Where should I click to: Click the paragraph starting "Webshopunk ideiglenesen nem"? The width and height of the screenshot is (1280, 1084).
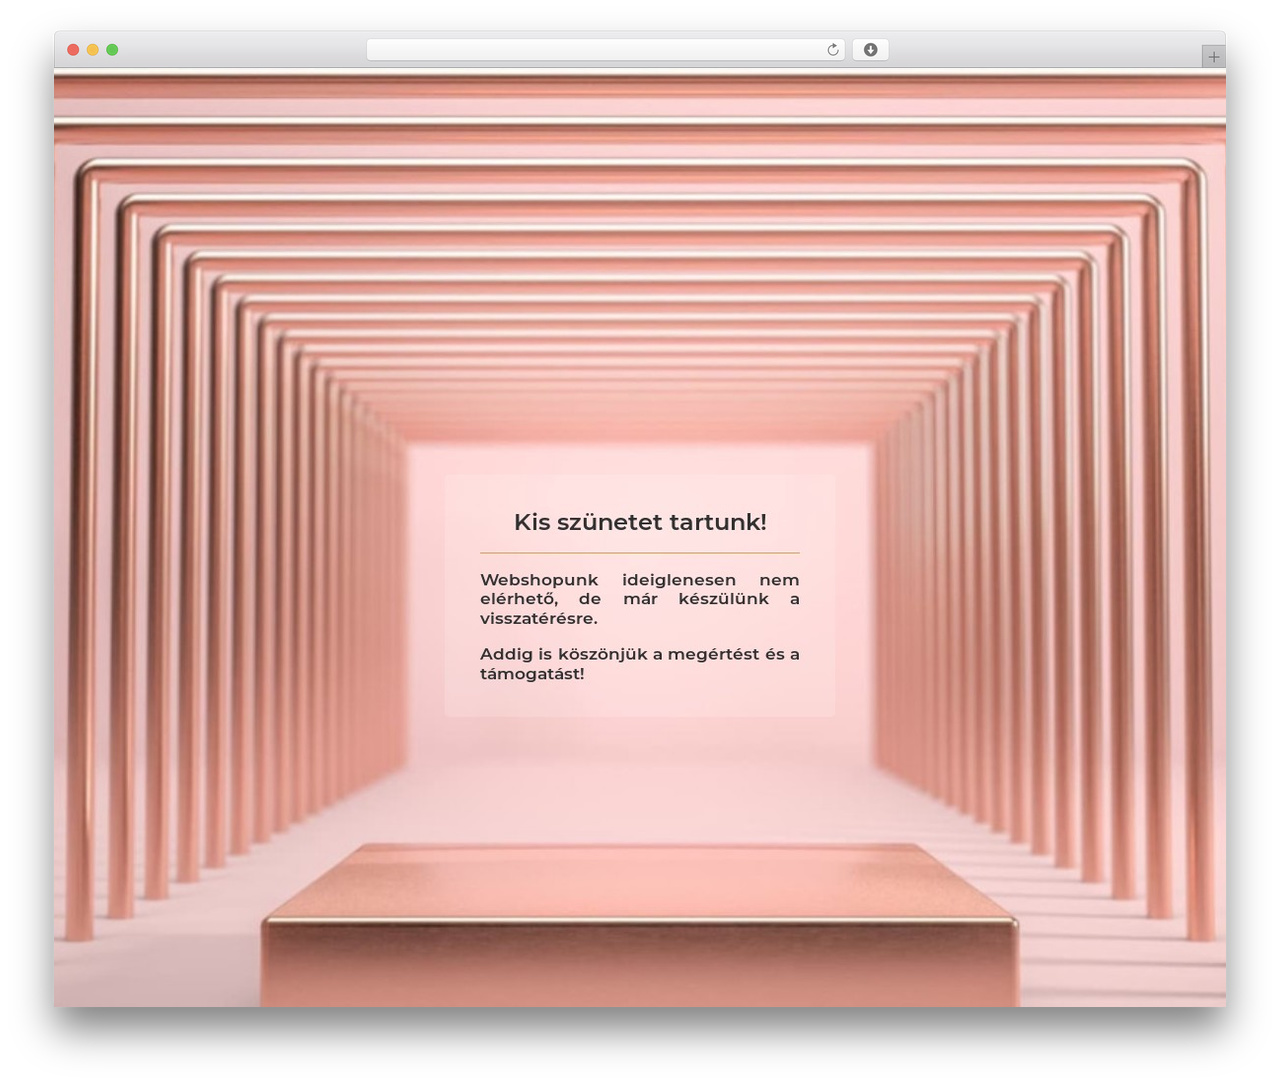640,599
